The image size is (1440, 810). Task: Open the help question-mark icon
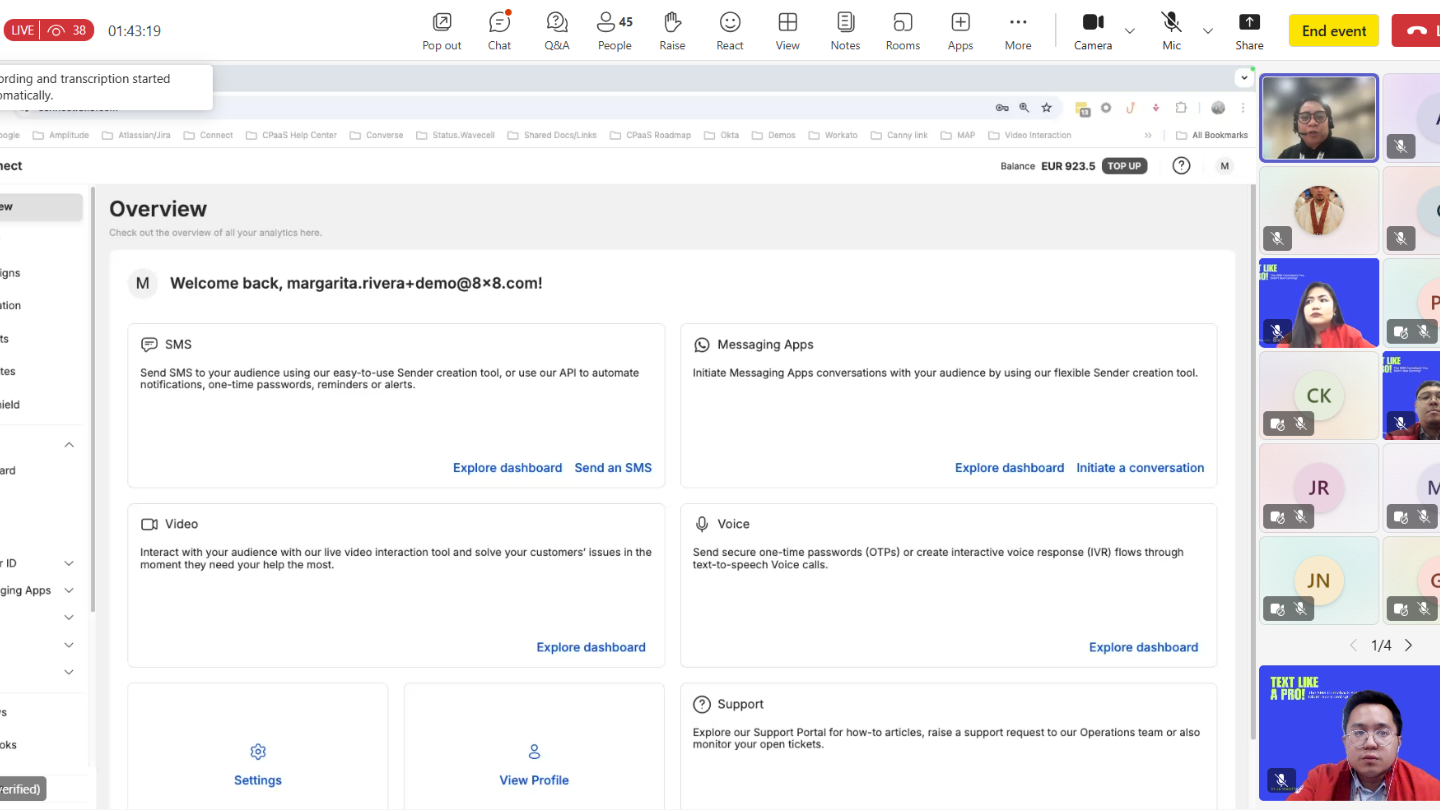(x=1181, y=166)
